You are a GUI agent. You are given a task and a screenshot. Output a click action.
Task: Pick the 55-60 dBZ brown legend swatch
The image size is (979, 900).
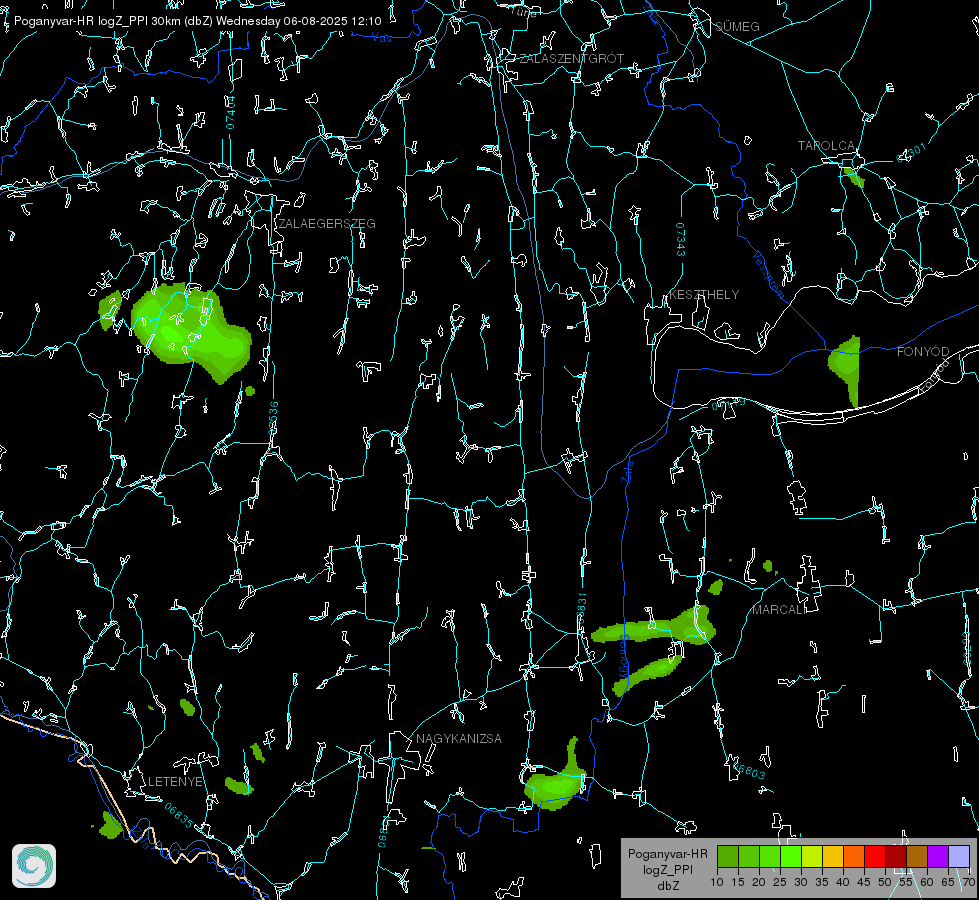coord(917,856)
